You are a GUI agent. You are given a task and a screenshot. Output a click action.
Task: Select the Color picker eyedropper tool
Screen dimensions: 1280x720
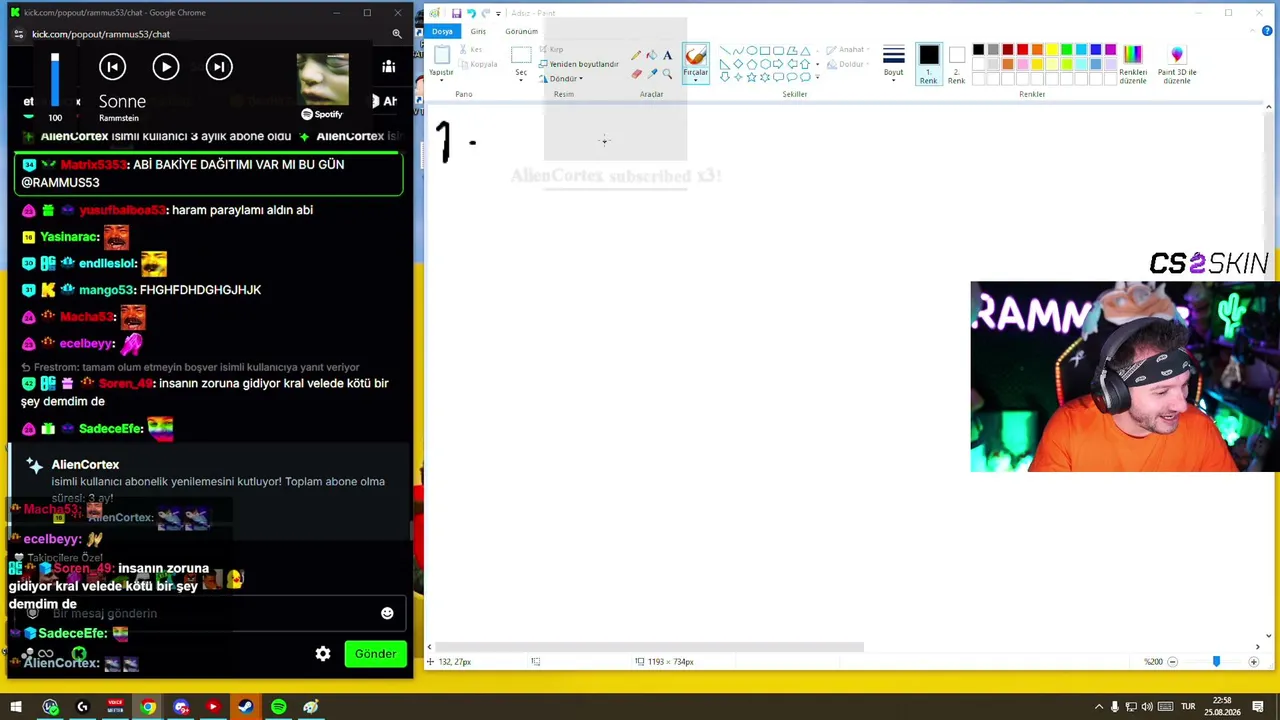tap(652, 73)
